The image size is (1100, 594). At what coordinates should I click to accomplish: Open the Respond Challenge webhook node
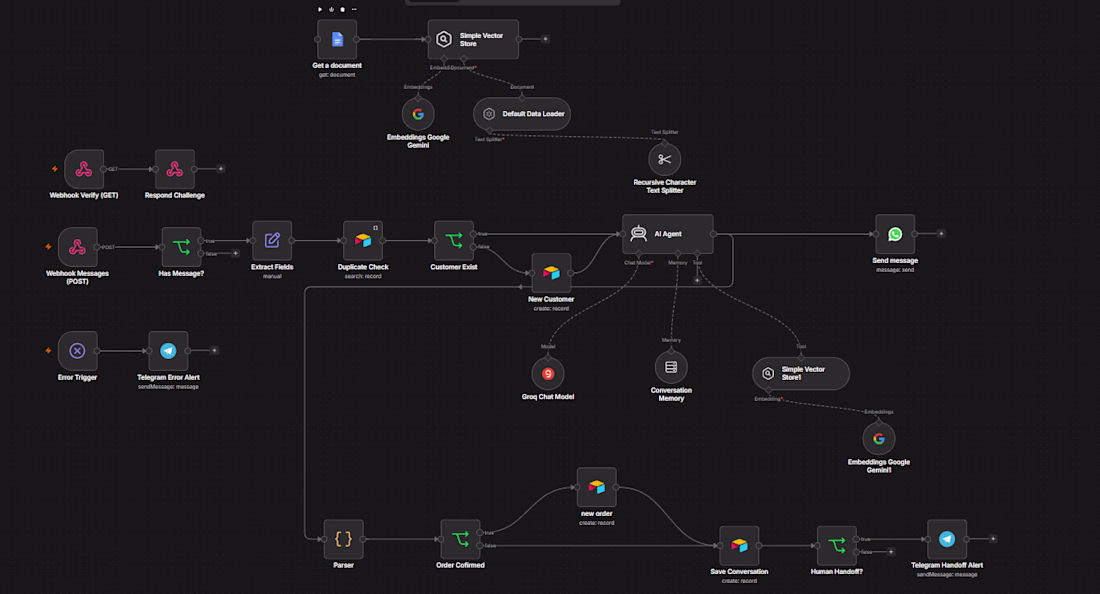tap(175, 169)
